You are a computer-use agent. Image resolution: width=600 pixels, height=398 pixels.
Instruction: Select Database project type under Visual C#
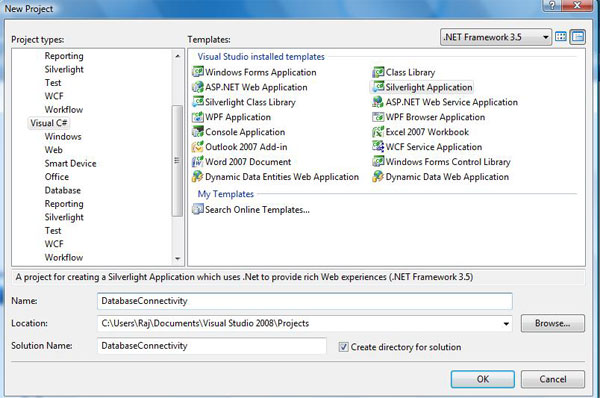tap(63, 190)
